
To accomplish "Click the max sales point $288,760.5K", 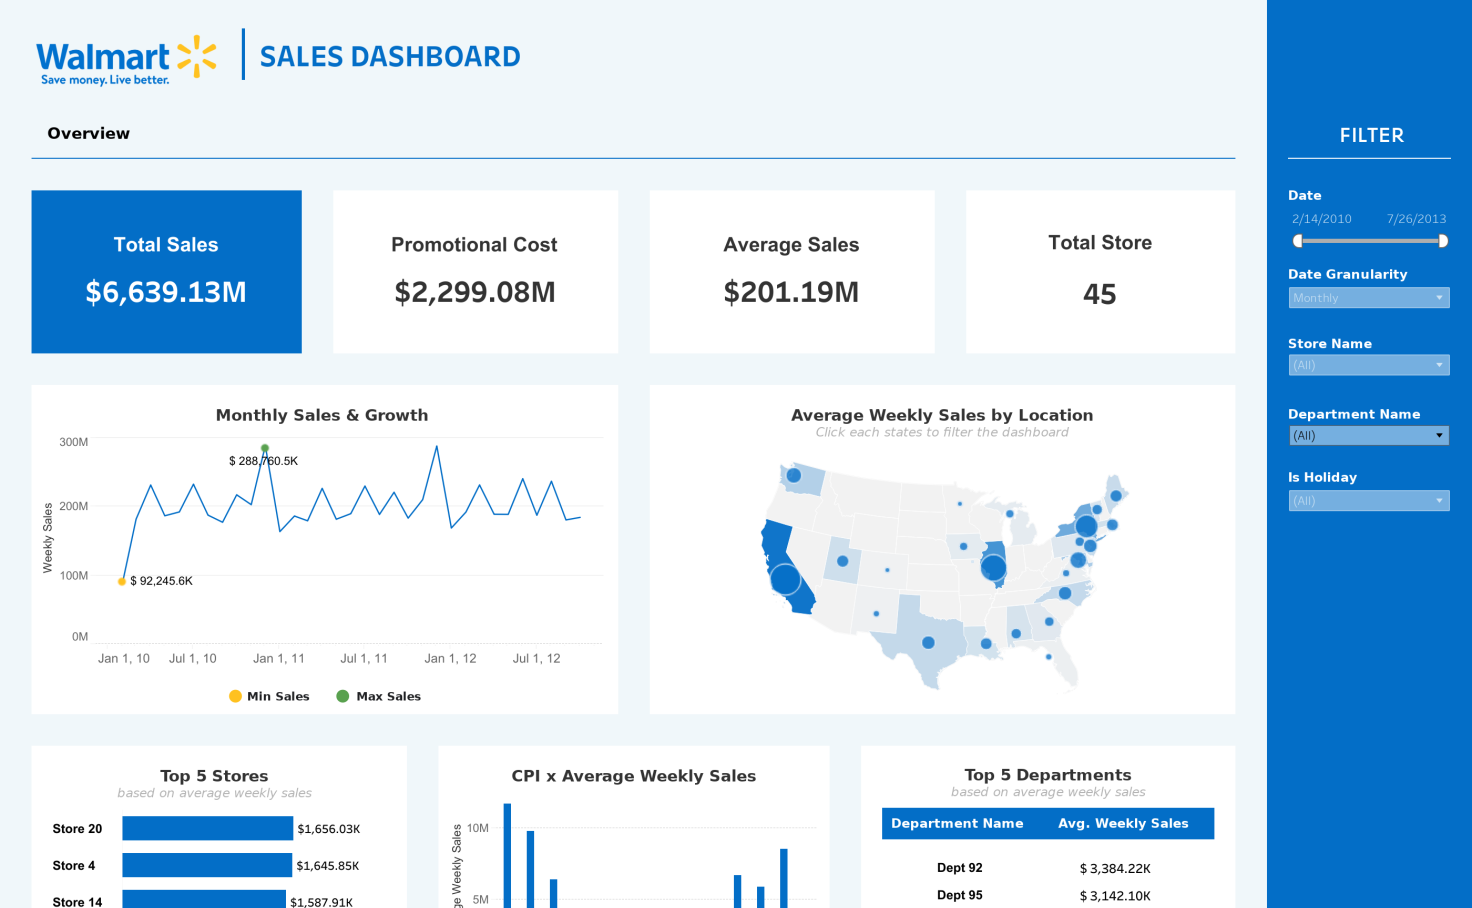I will pyautogui.click(x=265, y=448).
